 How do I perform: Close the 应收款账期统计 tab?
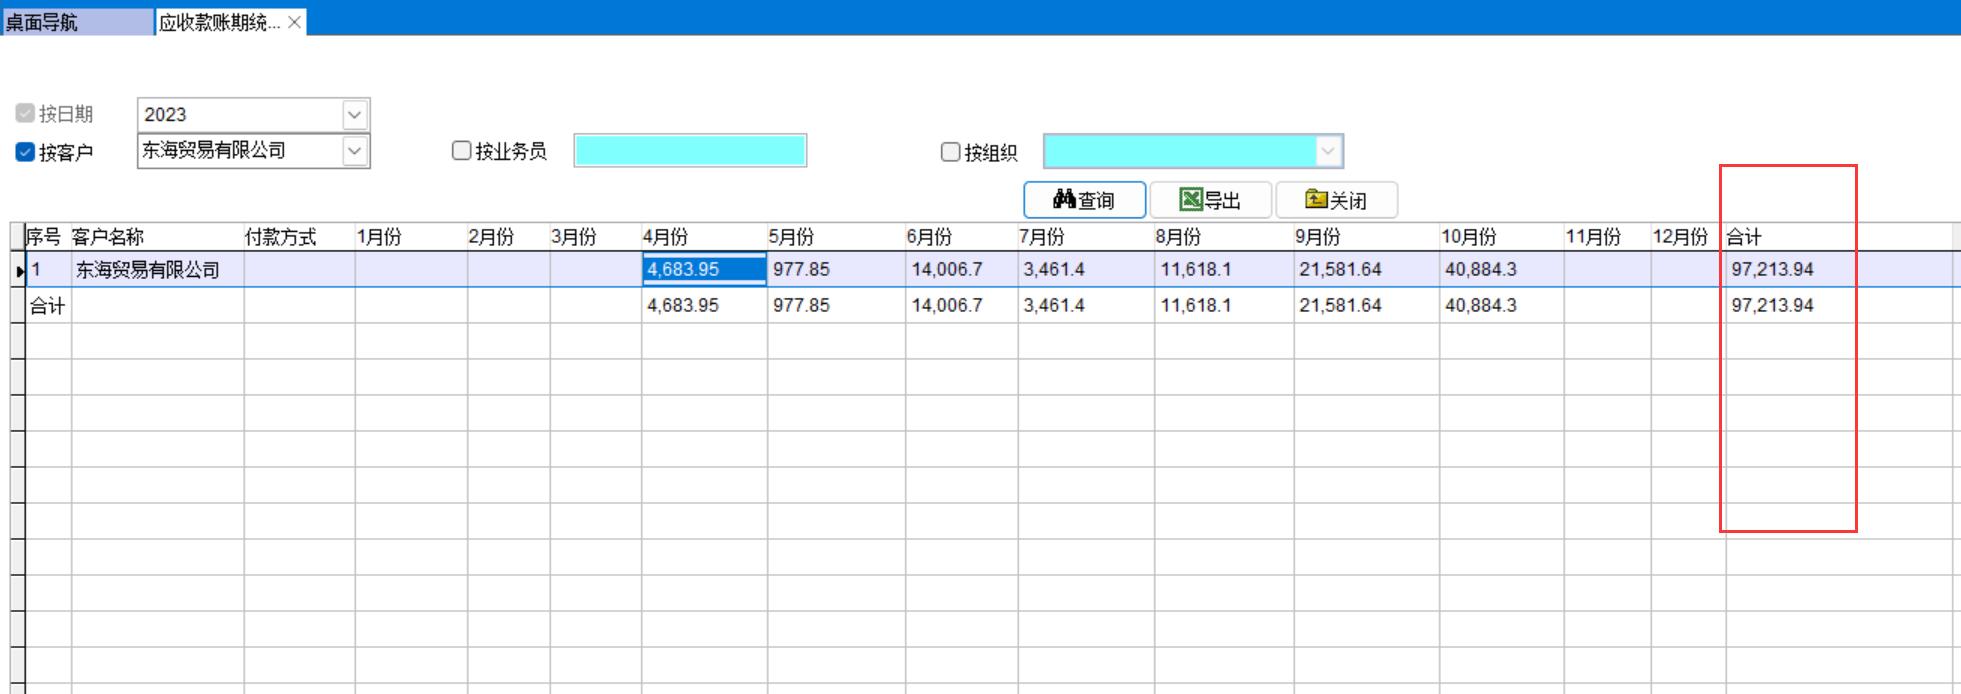pyautogui.click(x=295, y=22)
